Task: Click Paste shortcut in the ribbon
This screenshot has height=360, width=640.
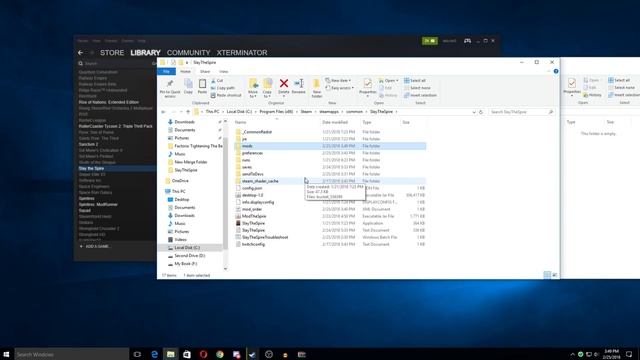Action: (x=226, y=95)
